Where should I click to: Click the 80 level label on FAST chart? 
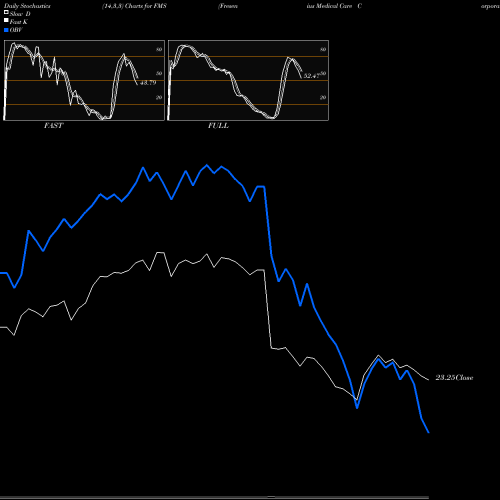(159, 49)
